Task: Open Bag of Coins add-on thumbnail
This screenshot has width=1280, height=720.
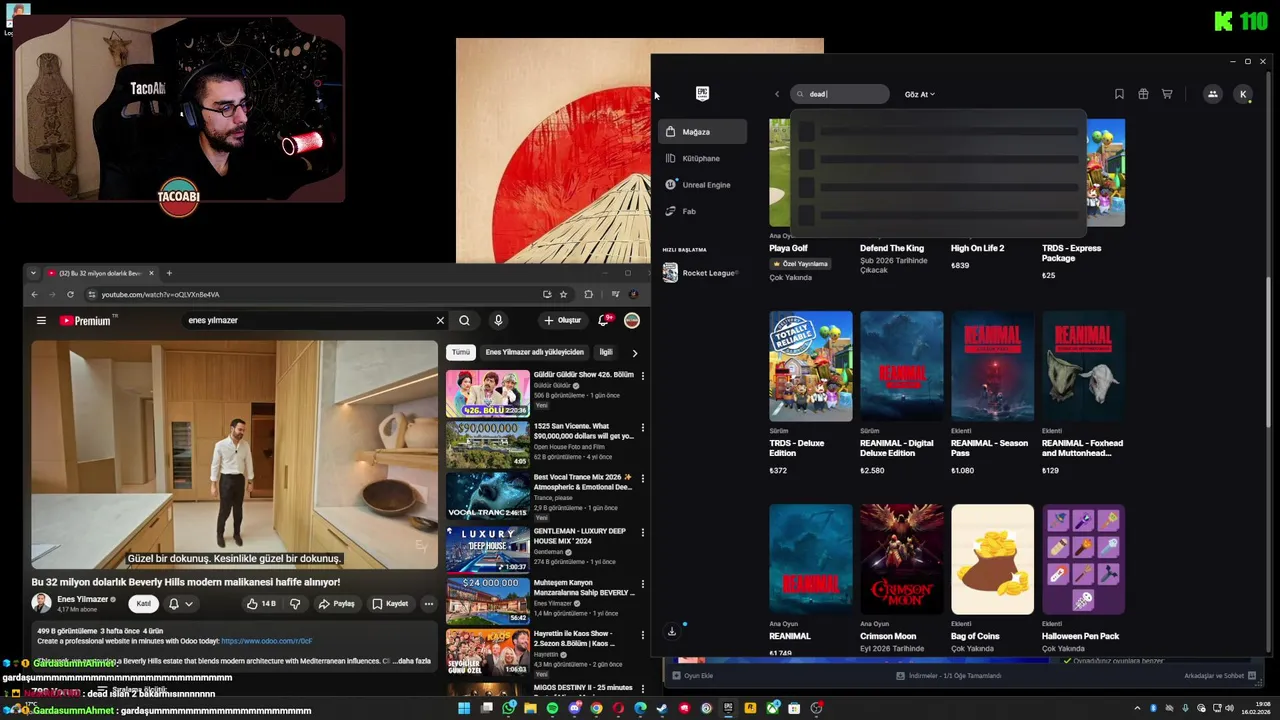Action: point(992,559)
